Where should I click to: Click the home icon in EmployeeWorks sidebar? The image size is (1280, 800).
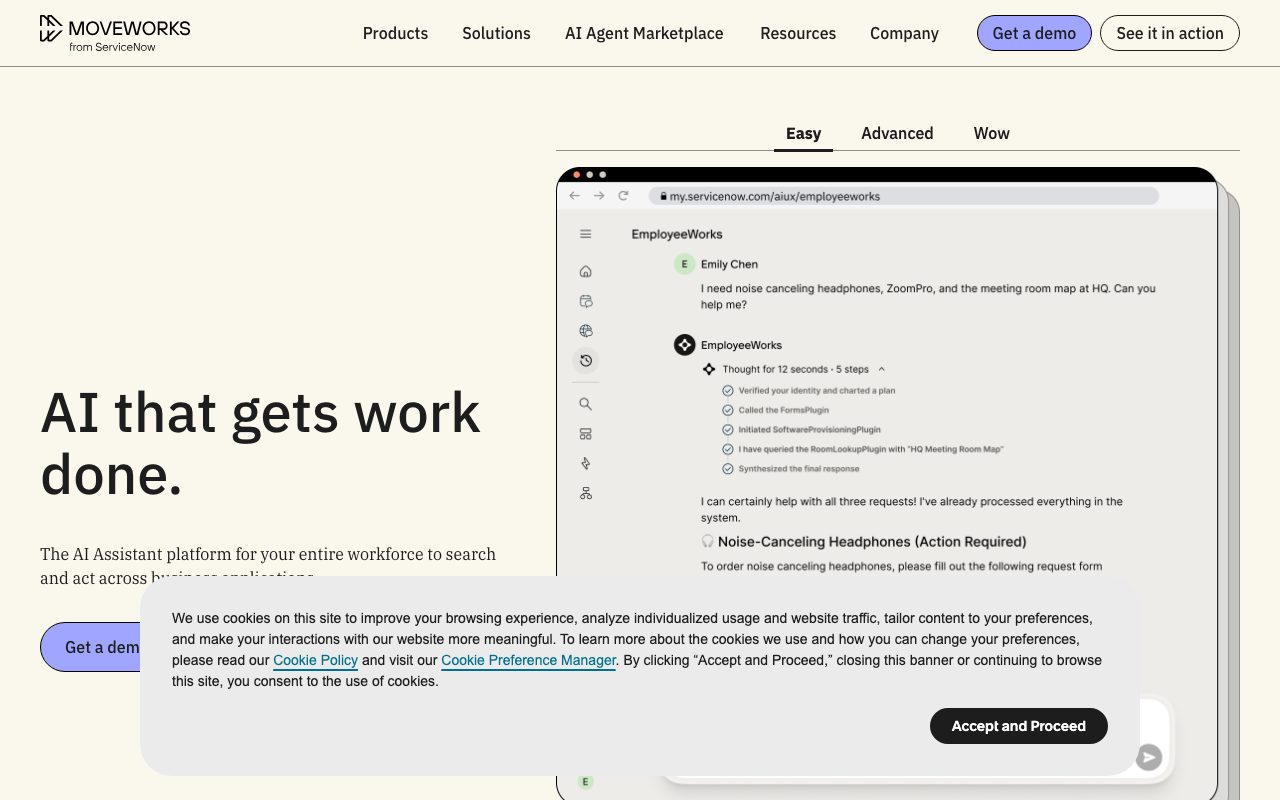(586, 271)
